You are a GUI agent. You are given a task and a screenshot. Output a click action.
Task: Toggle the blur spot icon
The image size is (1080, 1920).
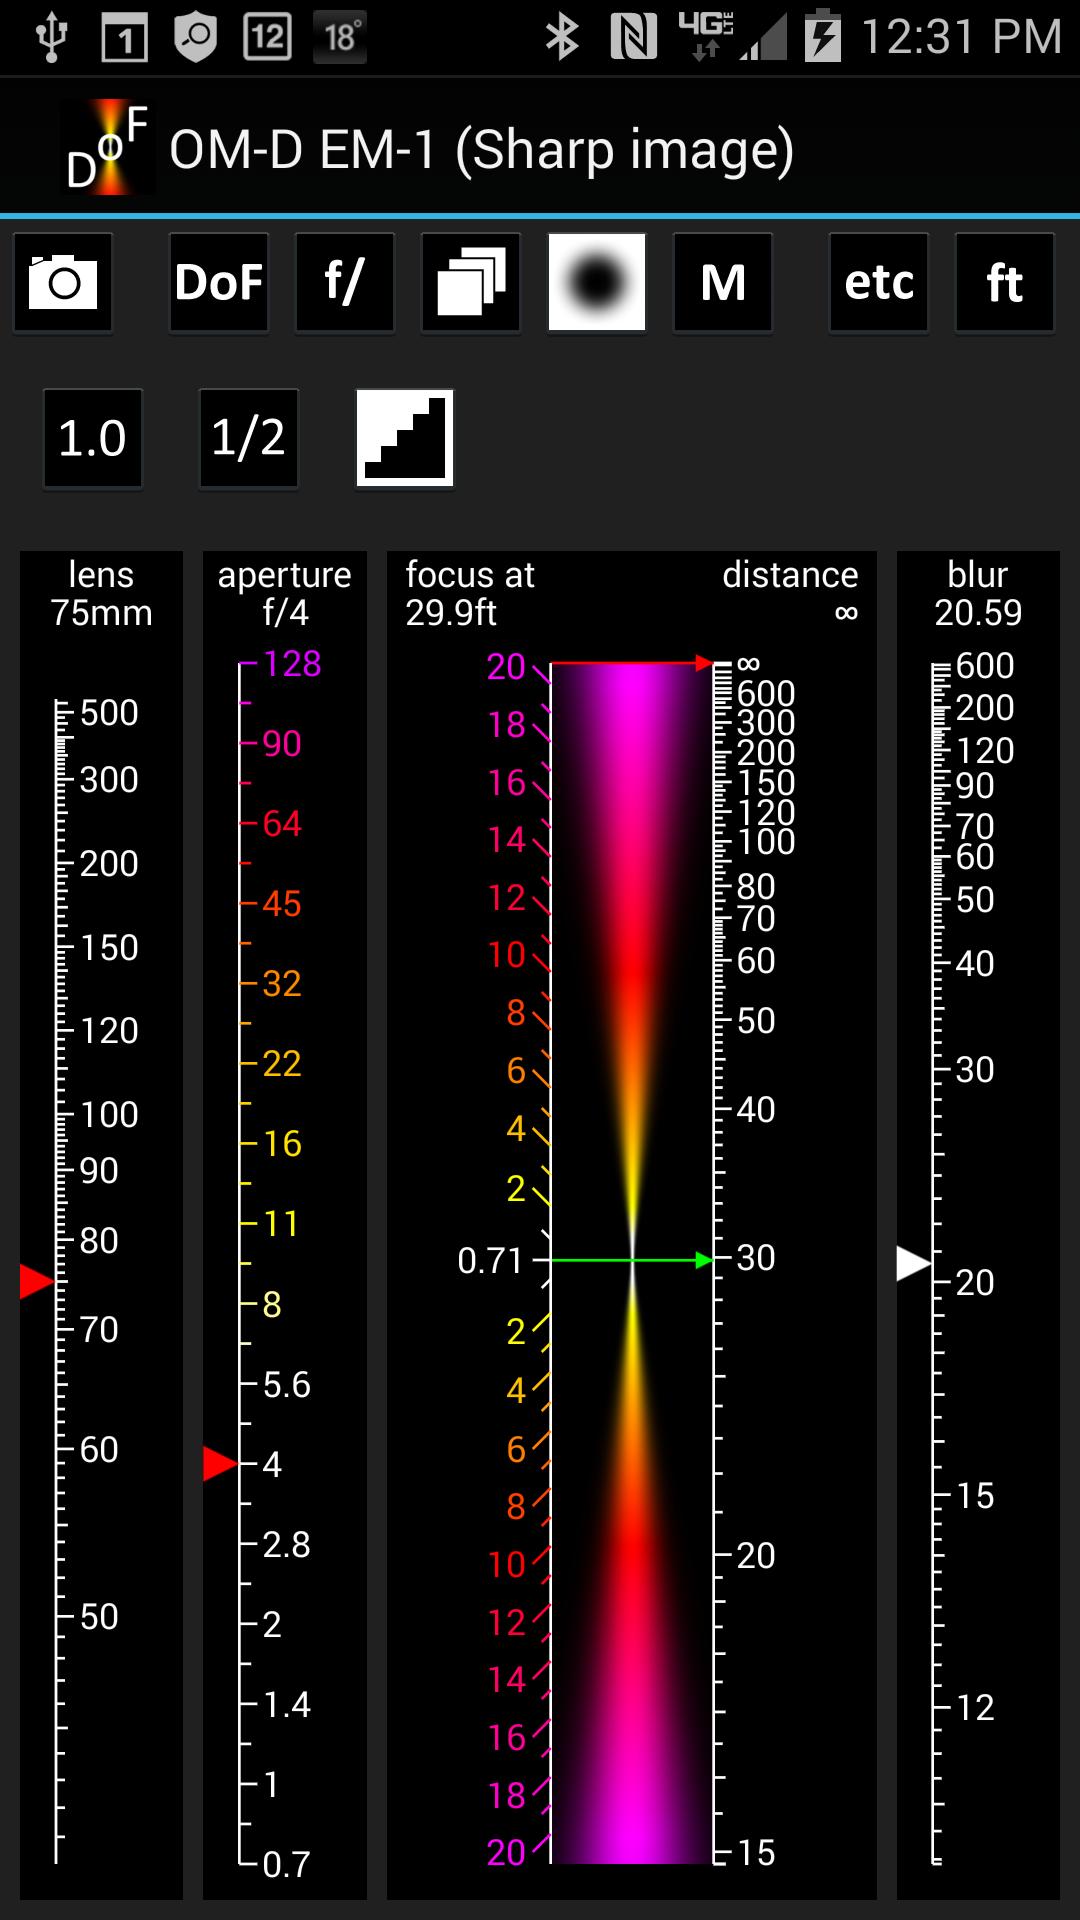(x=597, y=283)
